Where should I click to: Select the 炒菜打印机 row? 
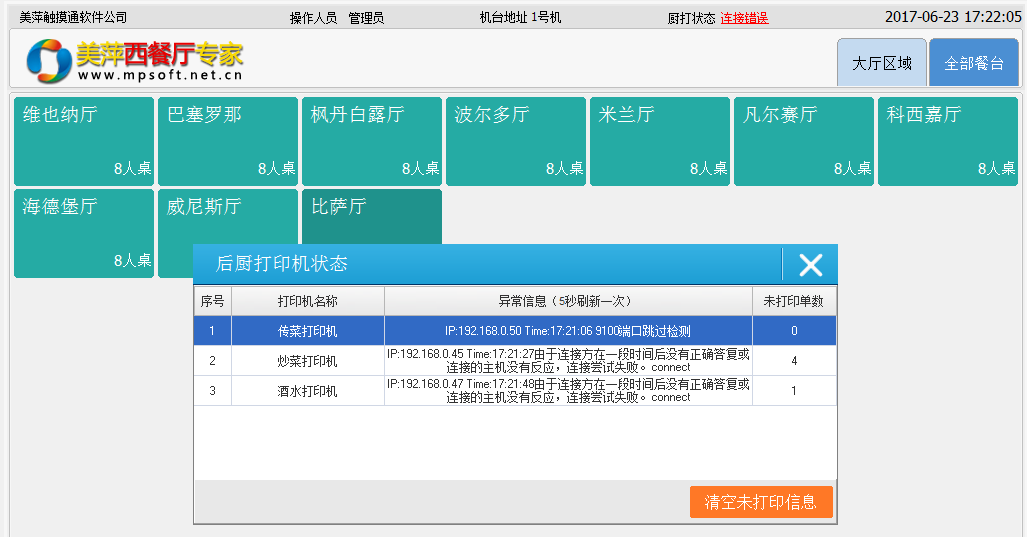click(x=308, y=361)
